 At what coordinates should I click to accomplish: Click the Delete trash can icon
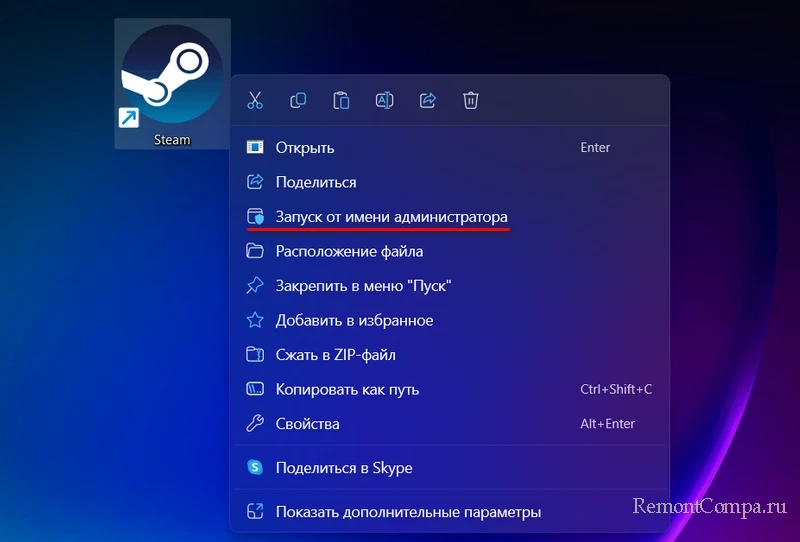tap(471, 100)
